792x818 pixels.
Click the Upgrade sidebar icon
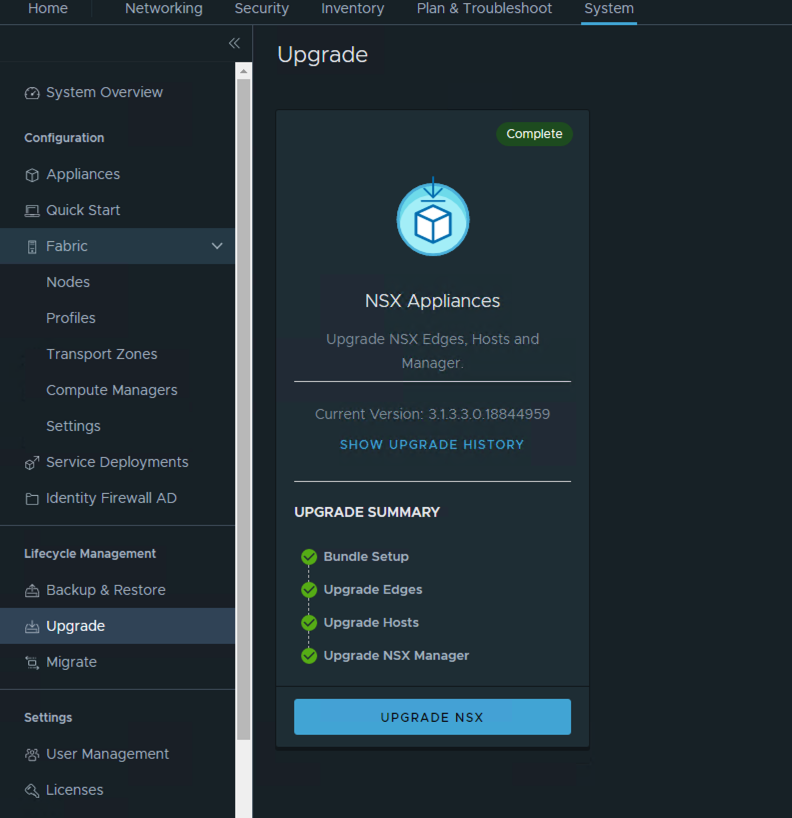tap(32, 627)
